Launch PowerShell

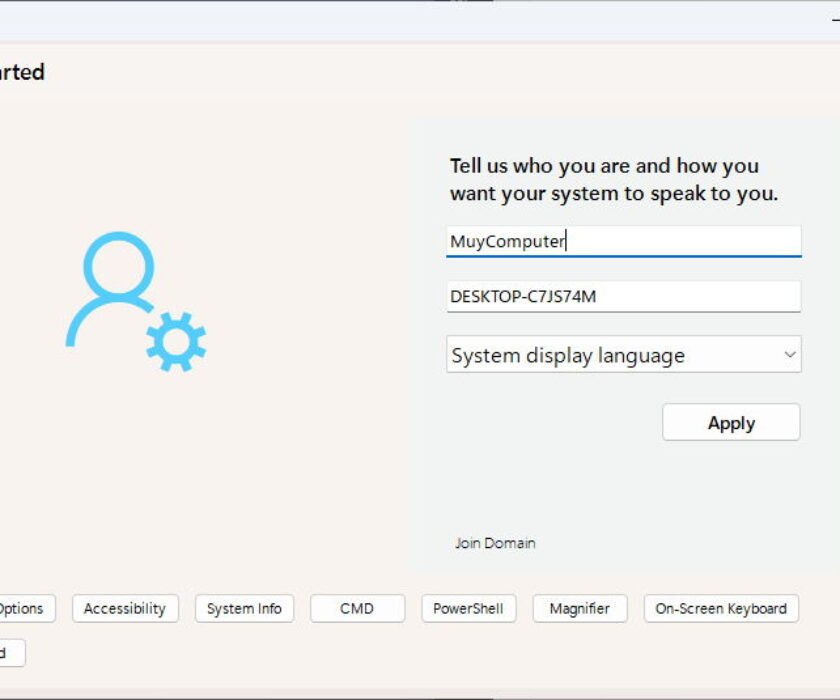[469, 608]
